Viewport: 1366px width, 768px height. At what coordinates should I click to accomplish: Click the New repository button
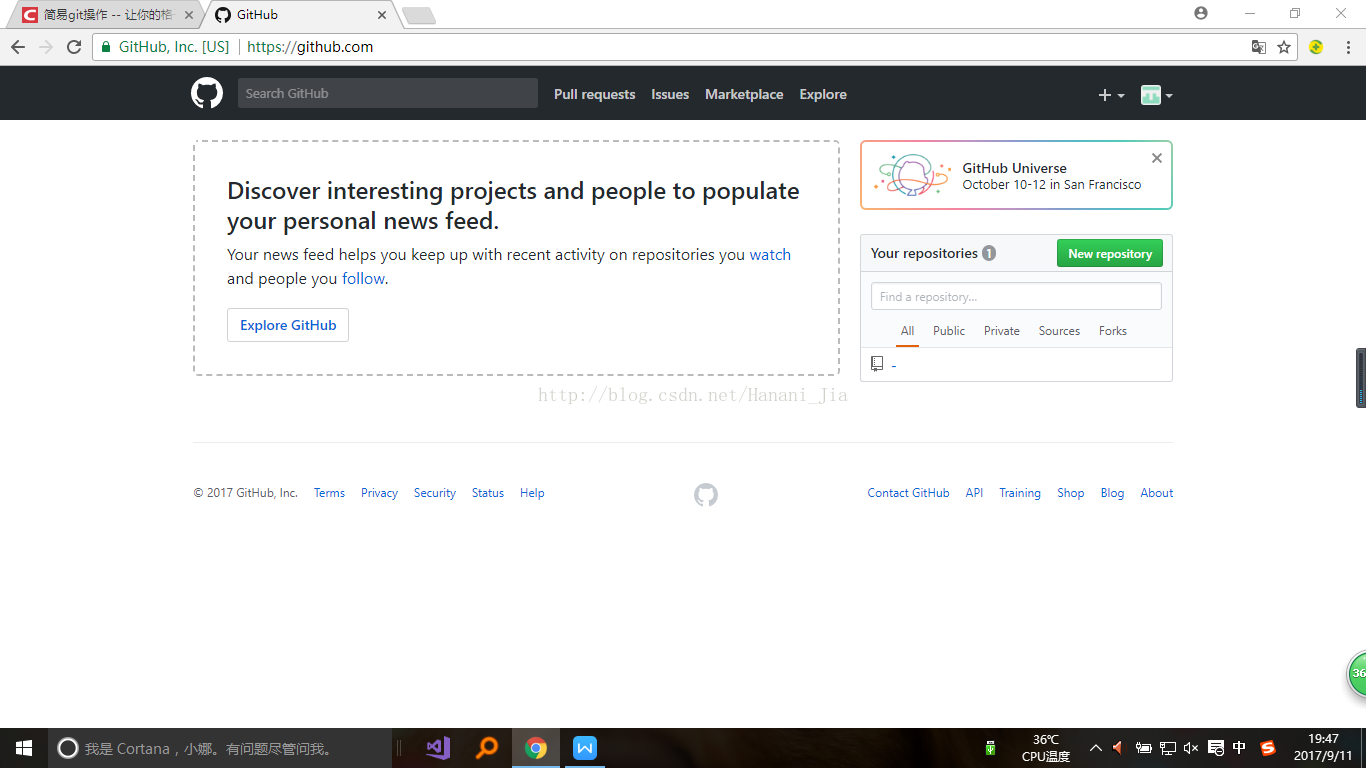[1110, 254]
